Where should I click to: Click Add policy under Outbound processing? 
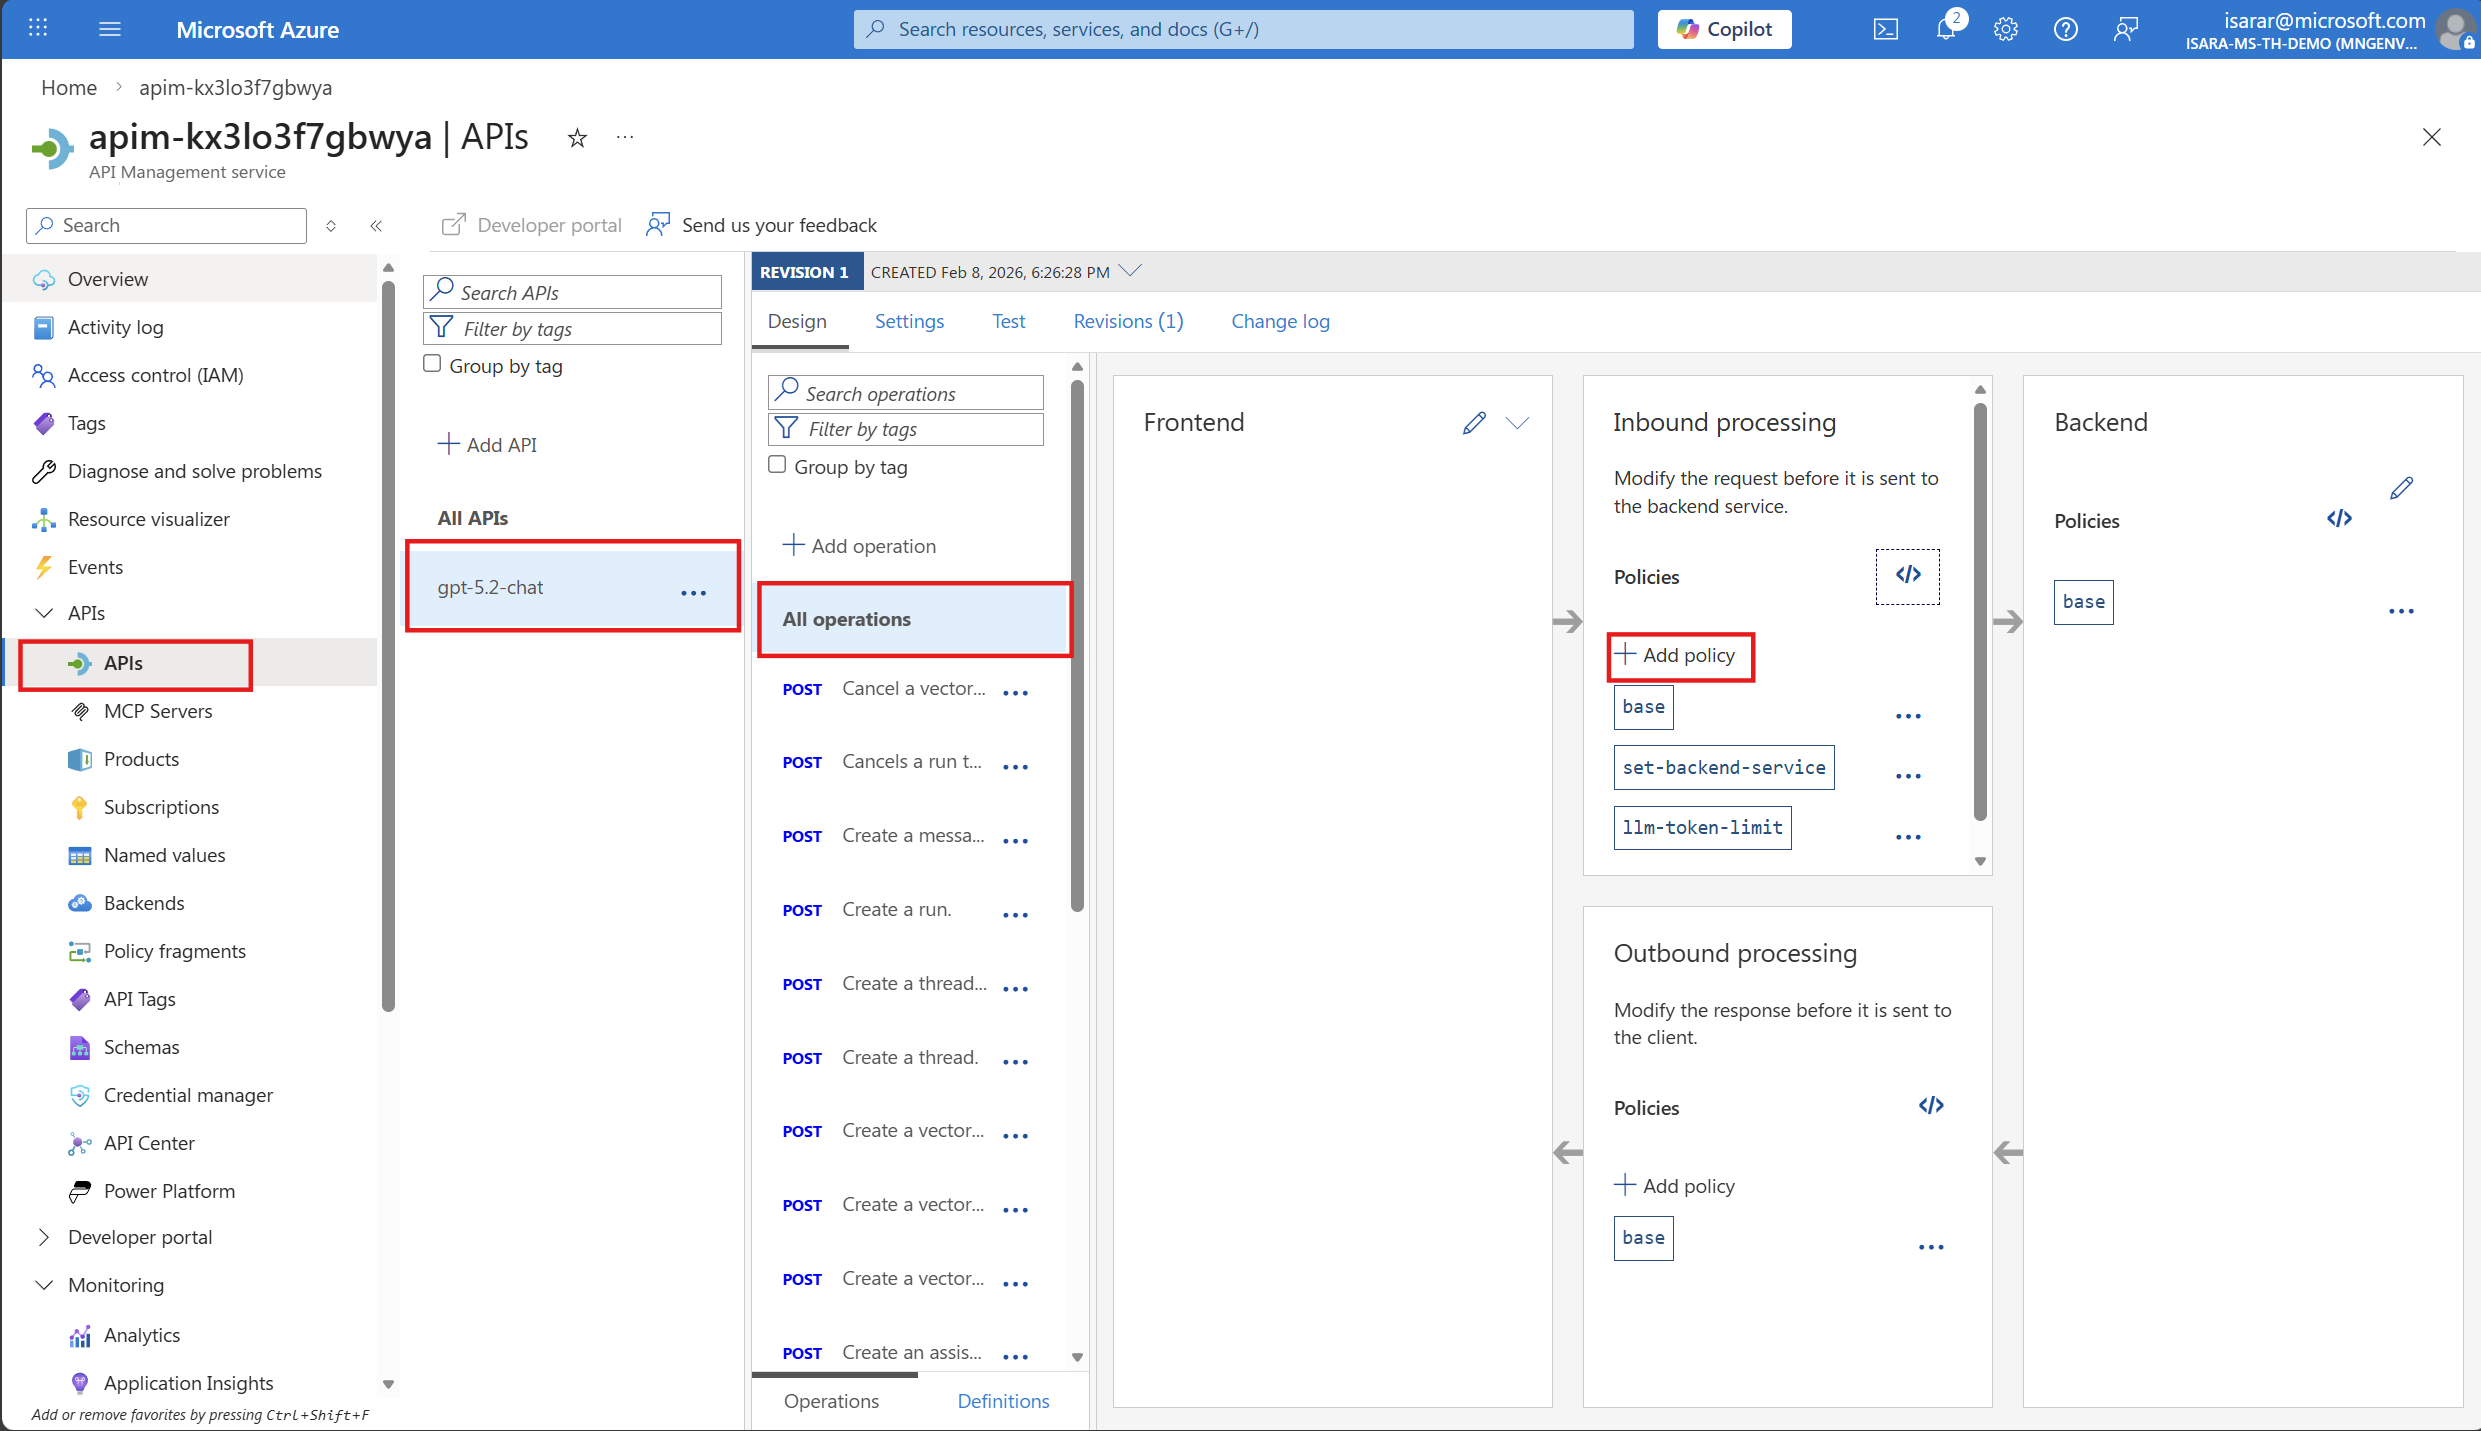point(1676,1186)
